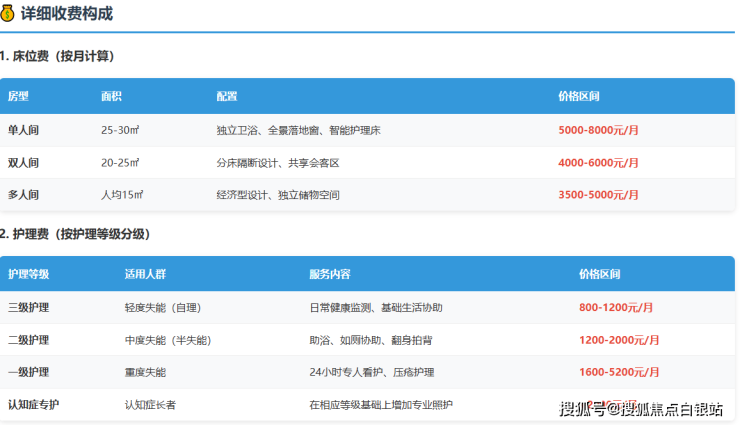Select the 护理费（按护理等级分级）heading
This screenshot has width=740, height=425.
(75, 234)
